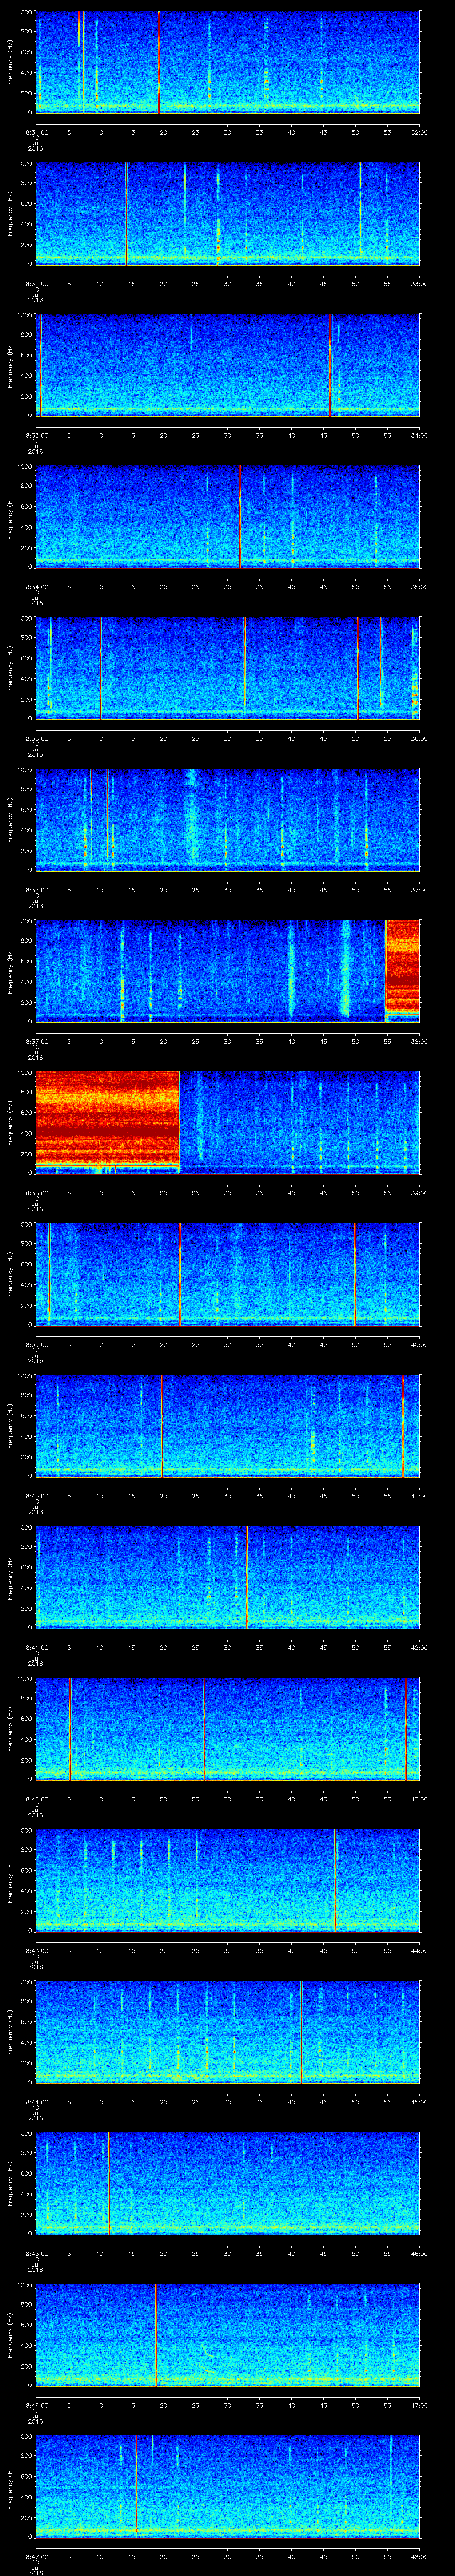Select red spike near 19 seconds in 8:31:00 panel

pos(159,60)
